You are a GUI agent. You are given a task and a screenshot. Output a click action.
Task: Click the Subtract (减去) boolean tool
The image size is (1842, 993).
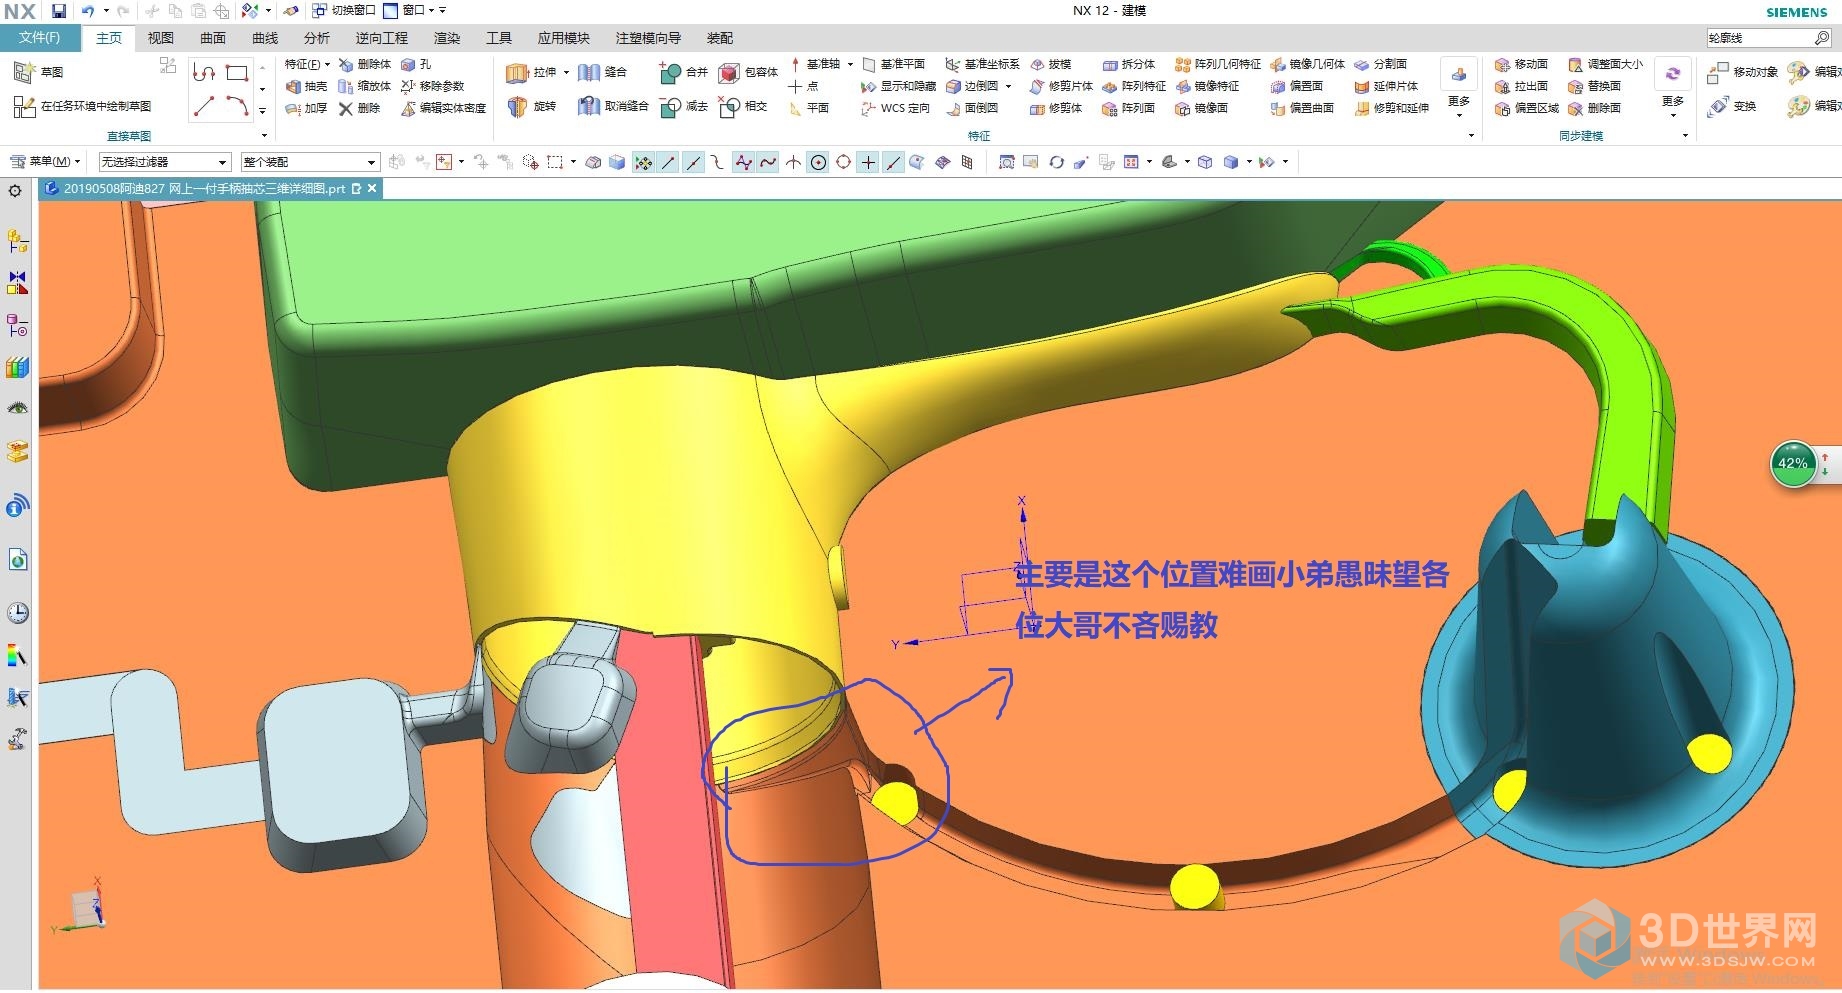(683, 106)
